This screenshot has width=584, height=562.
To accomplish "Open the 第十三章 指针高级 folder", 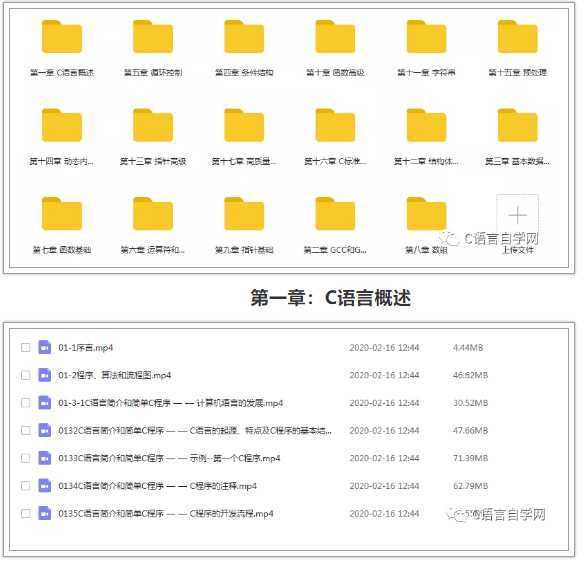I will click(x=153, y=126).
